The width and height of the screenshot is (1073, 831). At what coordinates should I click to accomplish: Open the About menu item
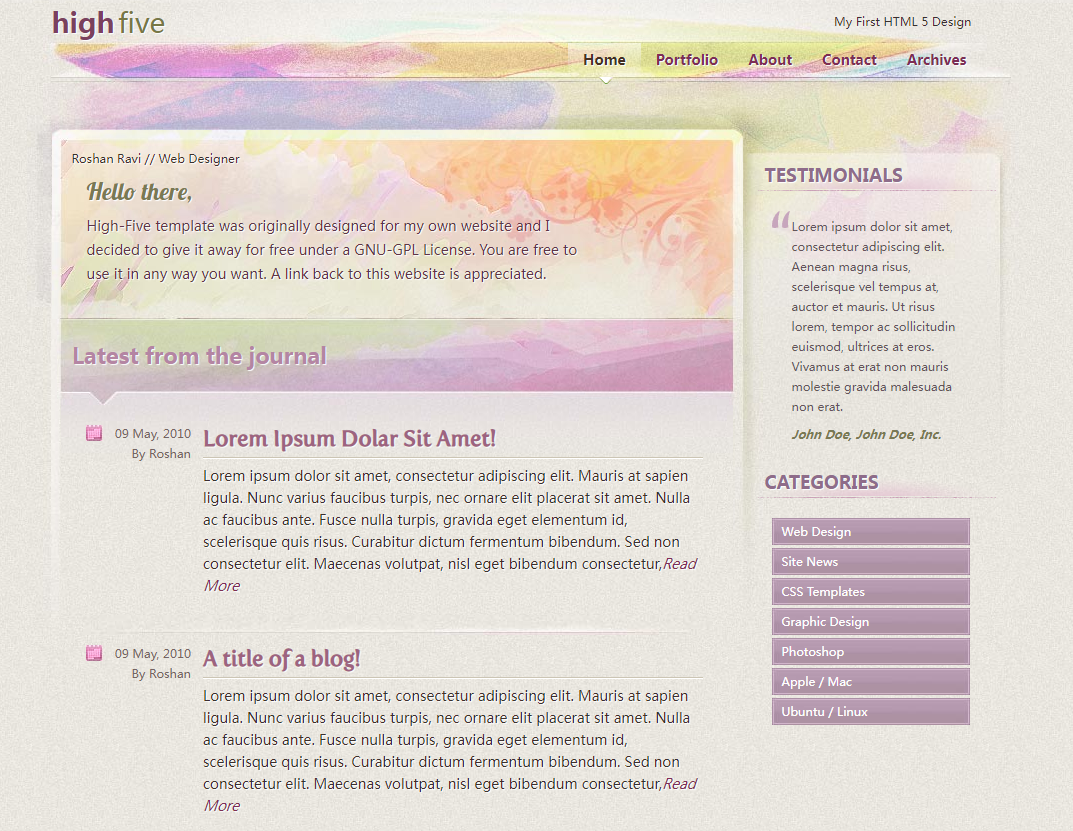coord(769,60)
